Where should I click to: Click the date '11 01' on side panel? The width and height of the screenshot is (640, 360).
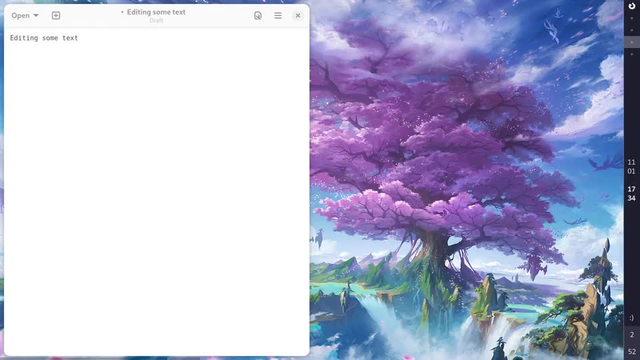(631, 167)
